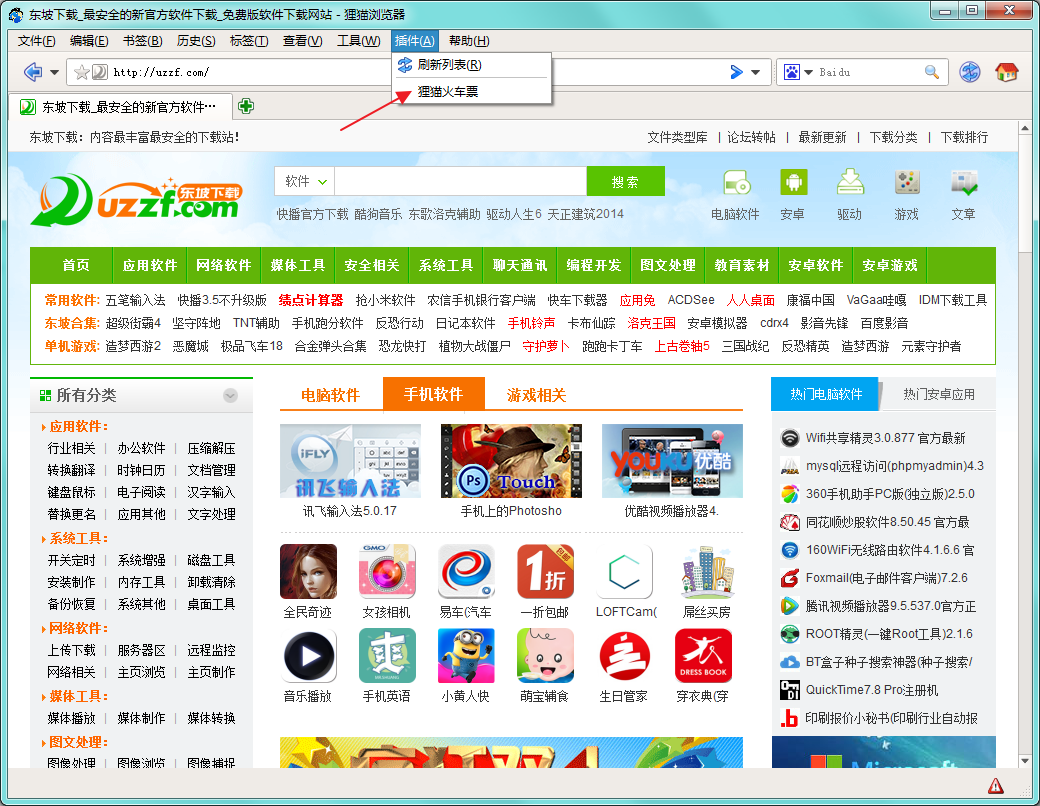Viewport: 1040px width, 806px height.
Task: Open the 讯飞输入法5.0.17 thumbnail
Action: 350,461
